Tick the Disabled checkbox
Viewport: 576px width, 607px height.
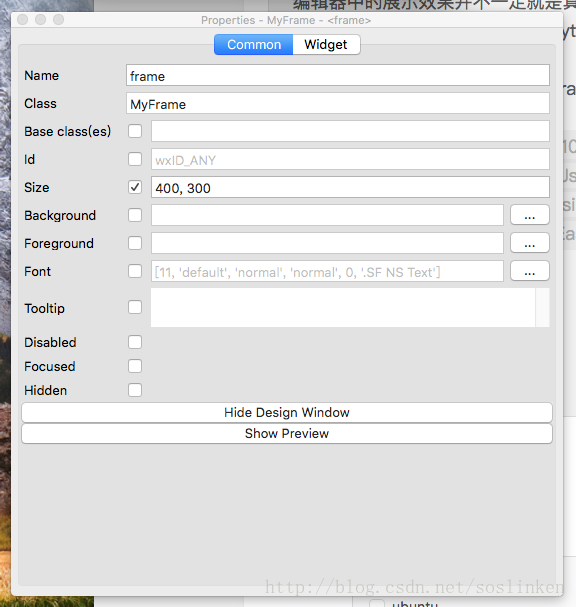click(135, 342)
